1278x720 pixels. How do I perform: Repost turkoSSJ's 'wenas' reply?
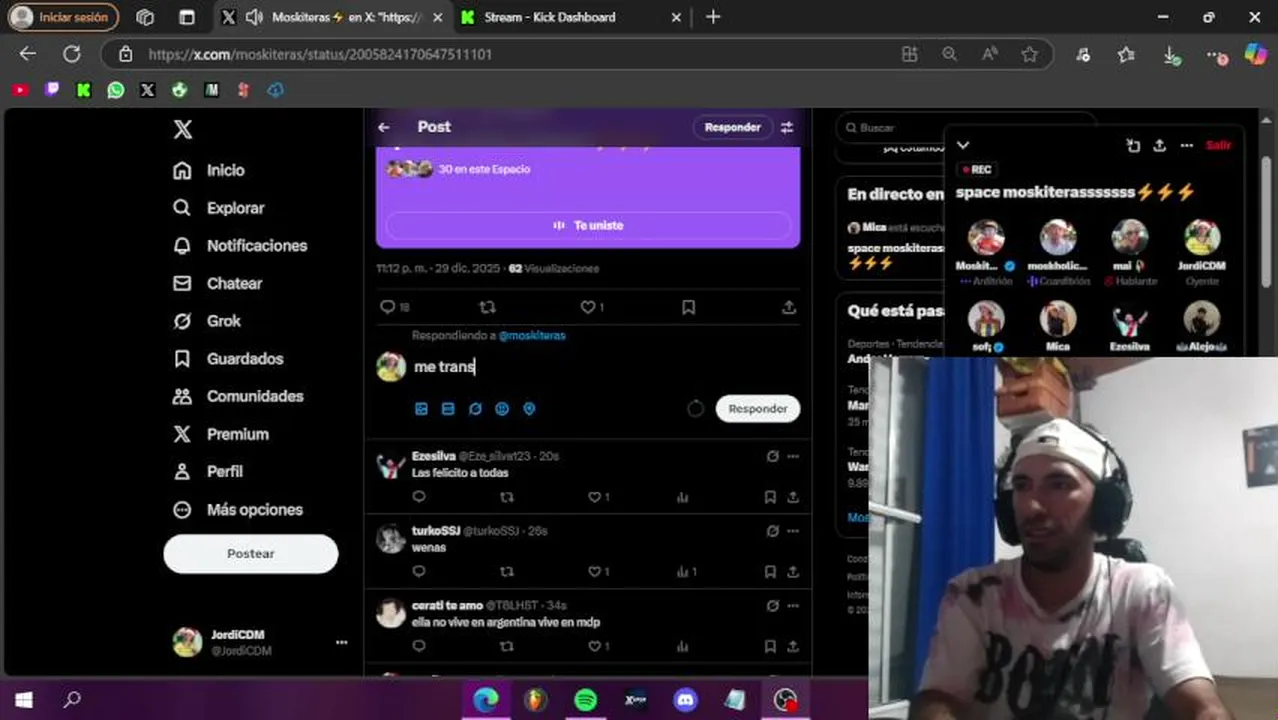[506, 572]
